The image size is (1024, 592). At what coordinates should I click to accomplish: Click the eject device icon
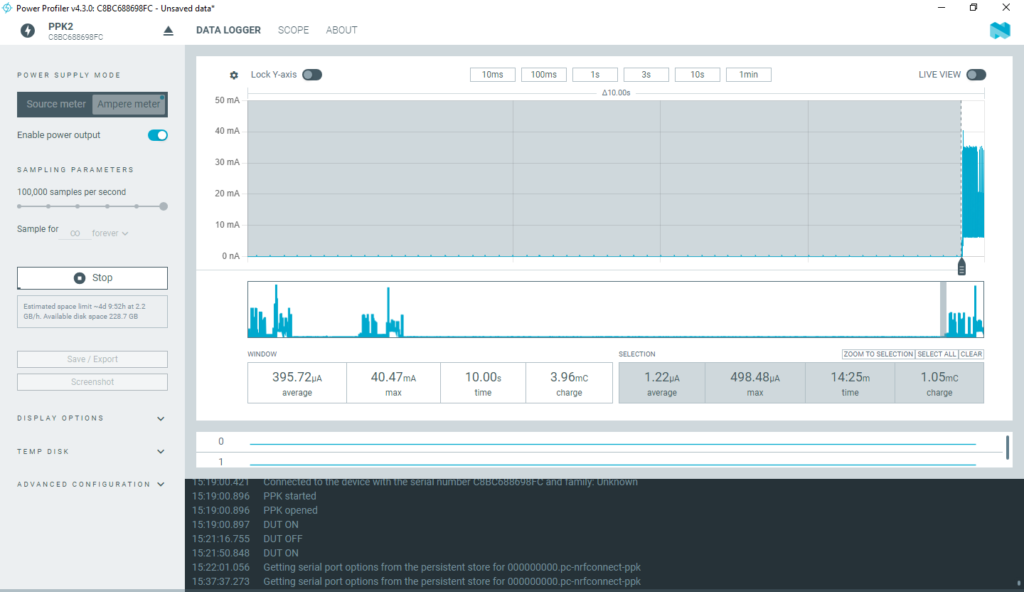[168, 30]
